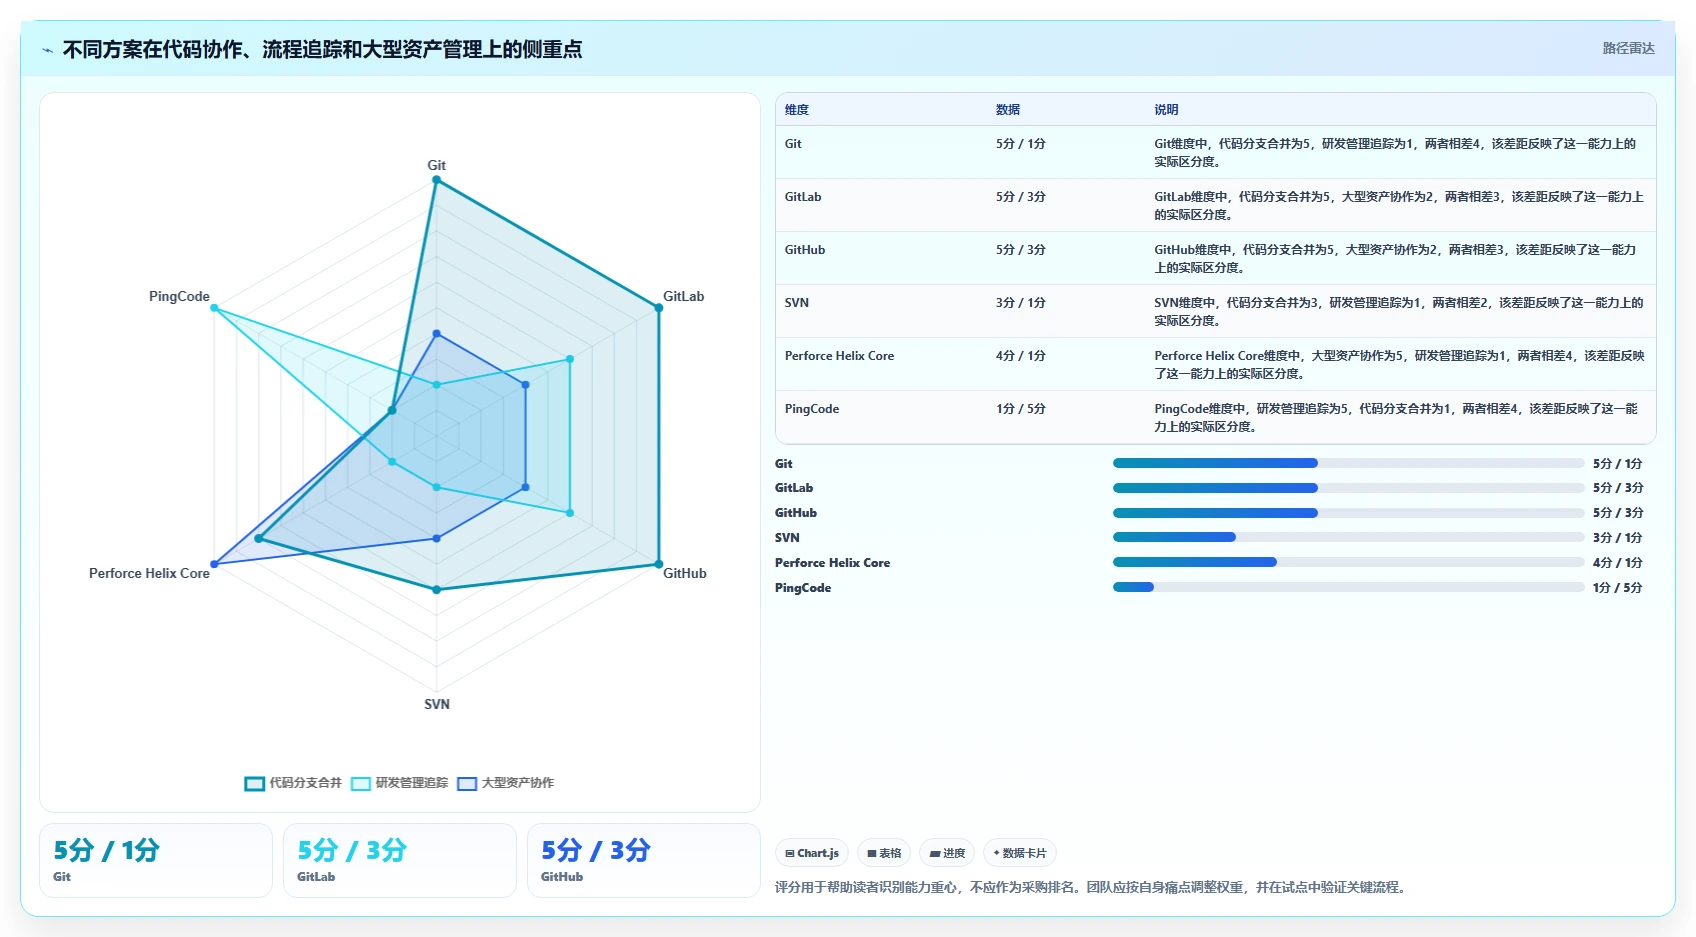Toggle the 代码分支合并 legend series
This screenshot has height=937, width=1696.
tap(293, 783)
